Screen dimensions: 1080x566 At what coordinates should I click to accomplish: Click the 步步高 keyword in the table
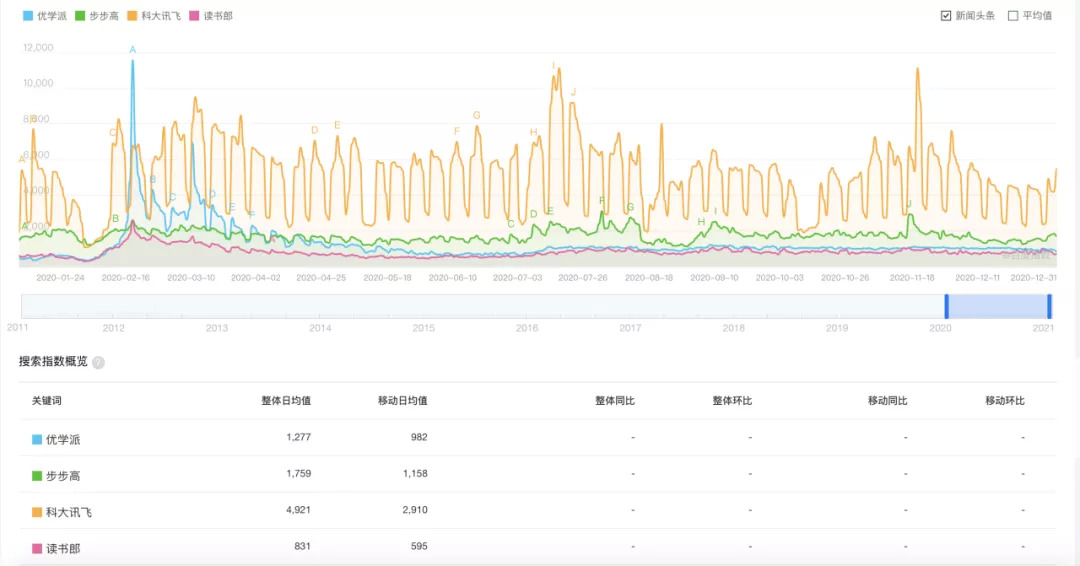click(63, 476)
